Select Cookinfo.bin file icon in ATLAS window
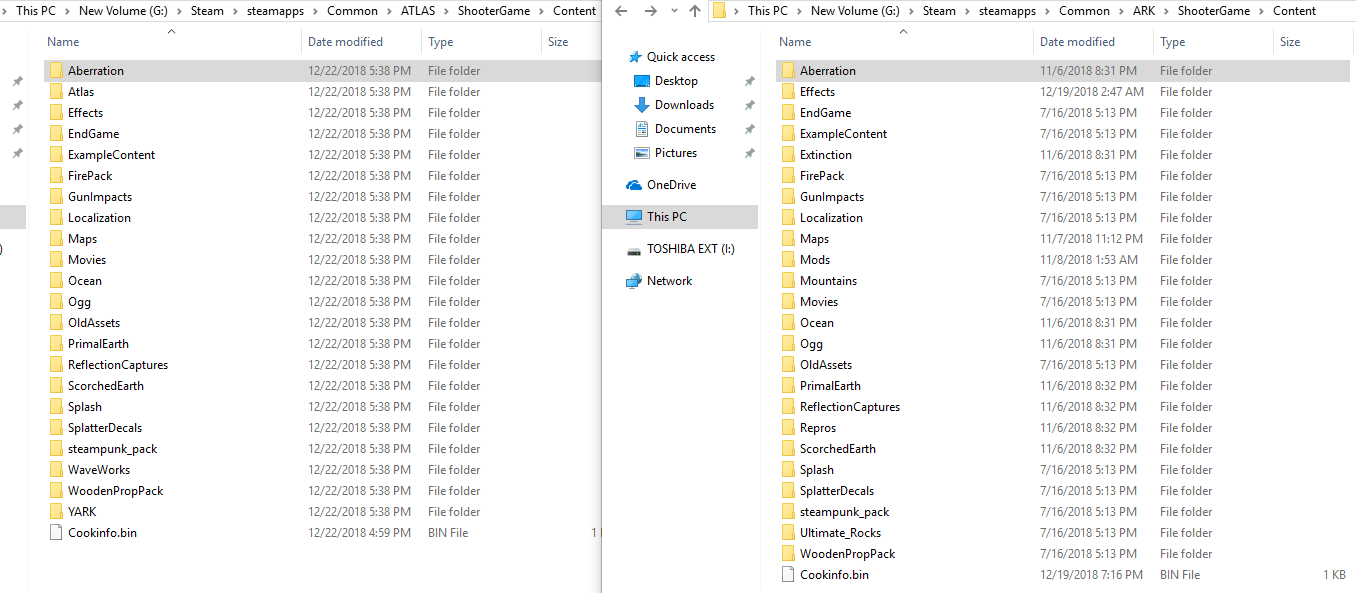 56,533
